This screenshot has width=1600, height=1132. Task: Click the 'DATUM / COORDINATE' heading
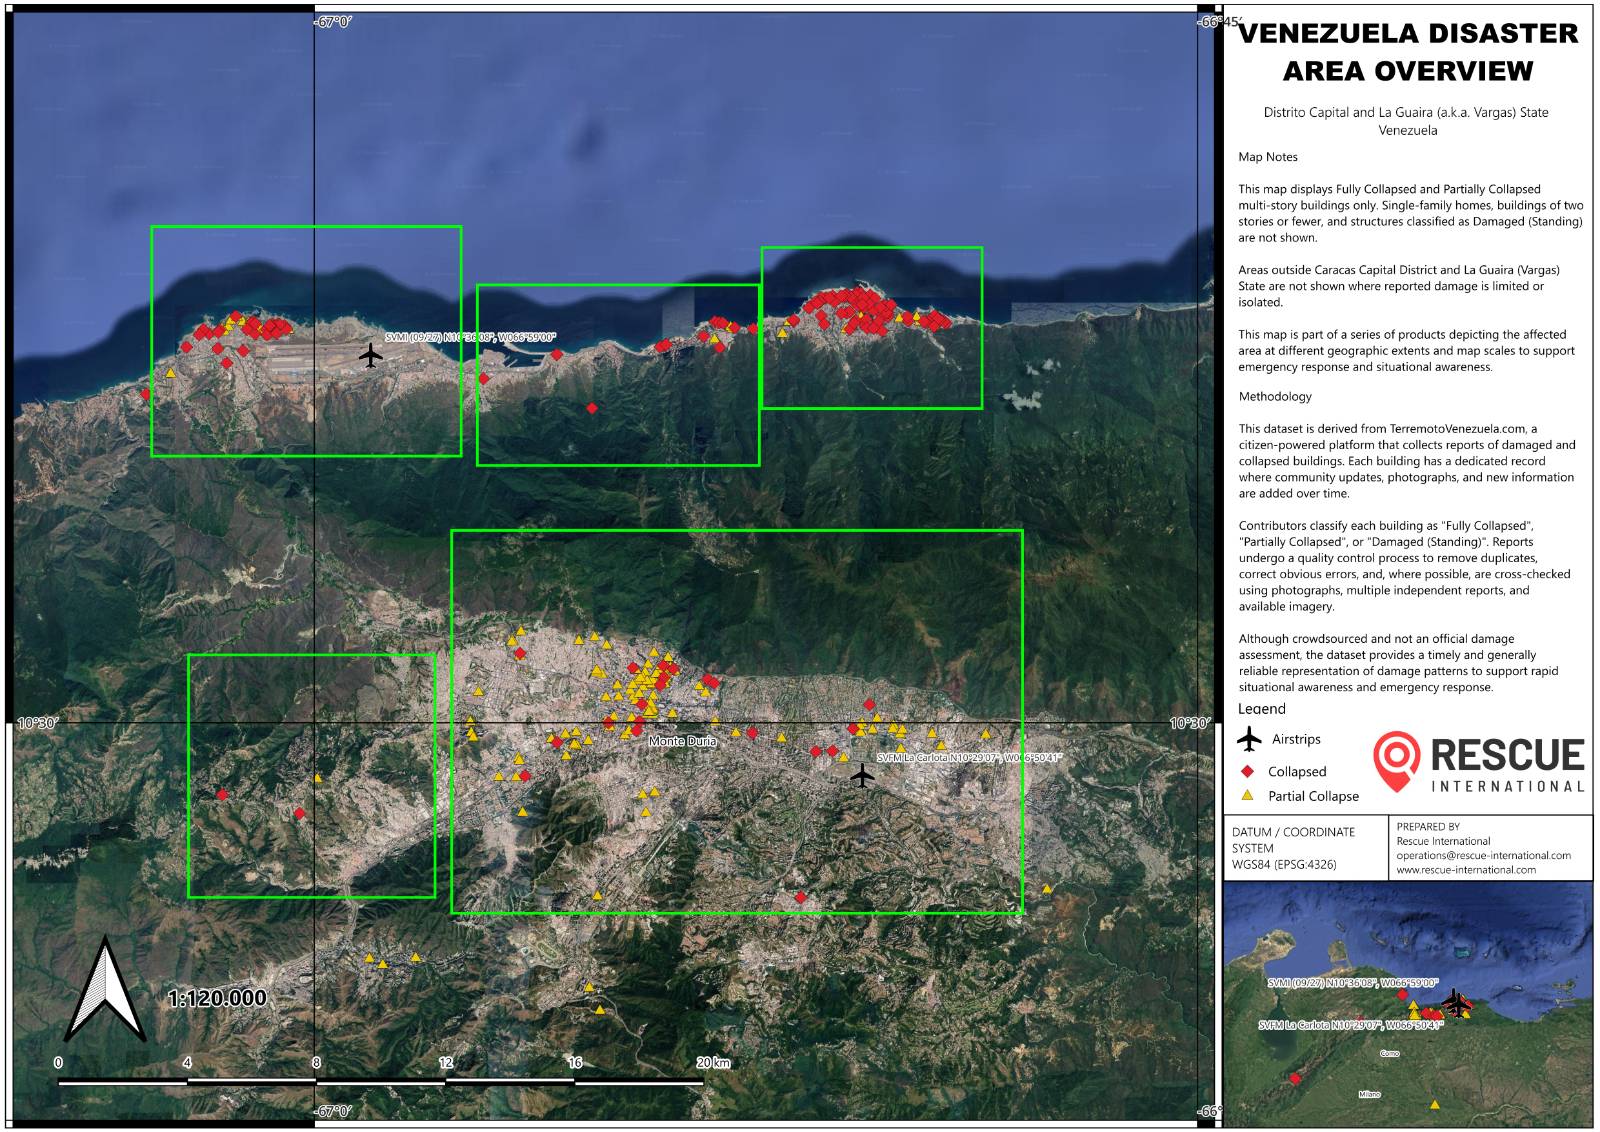tap(1293, 832)
